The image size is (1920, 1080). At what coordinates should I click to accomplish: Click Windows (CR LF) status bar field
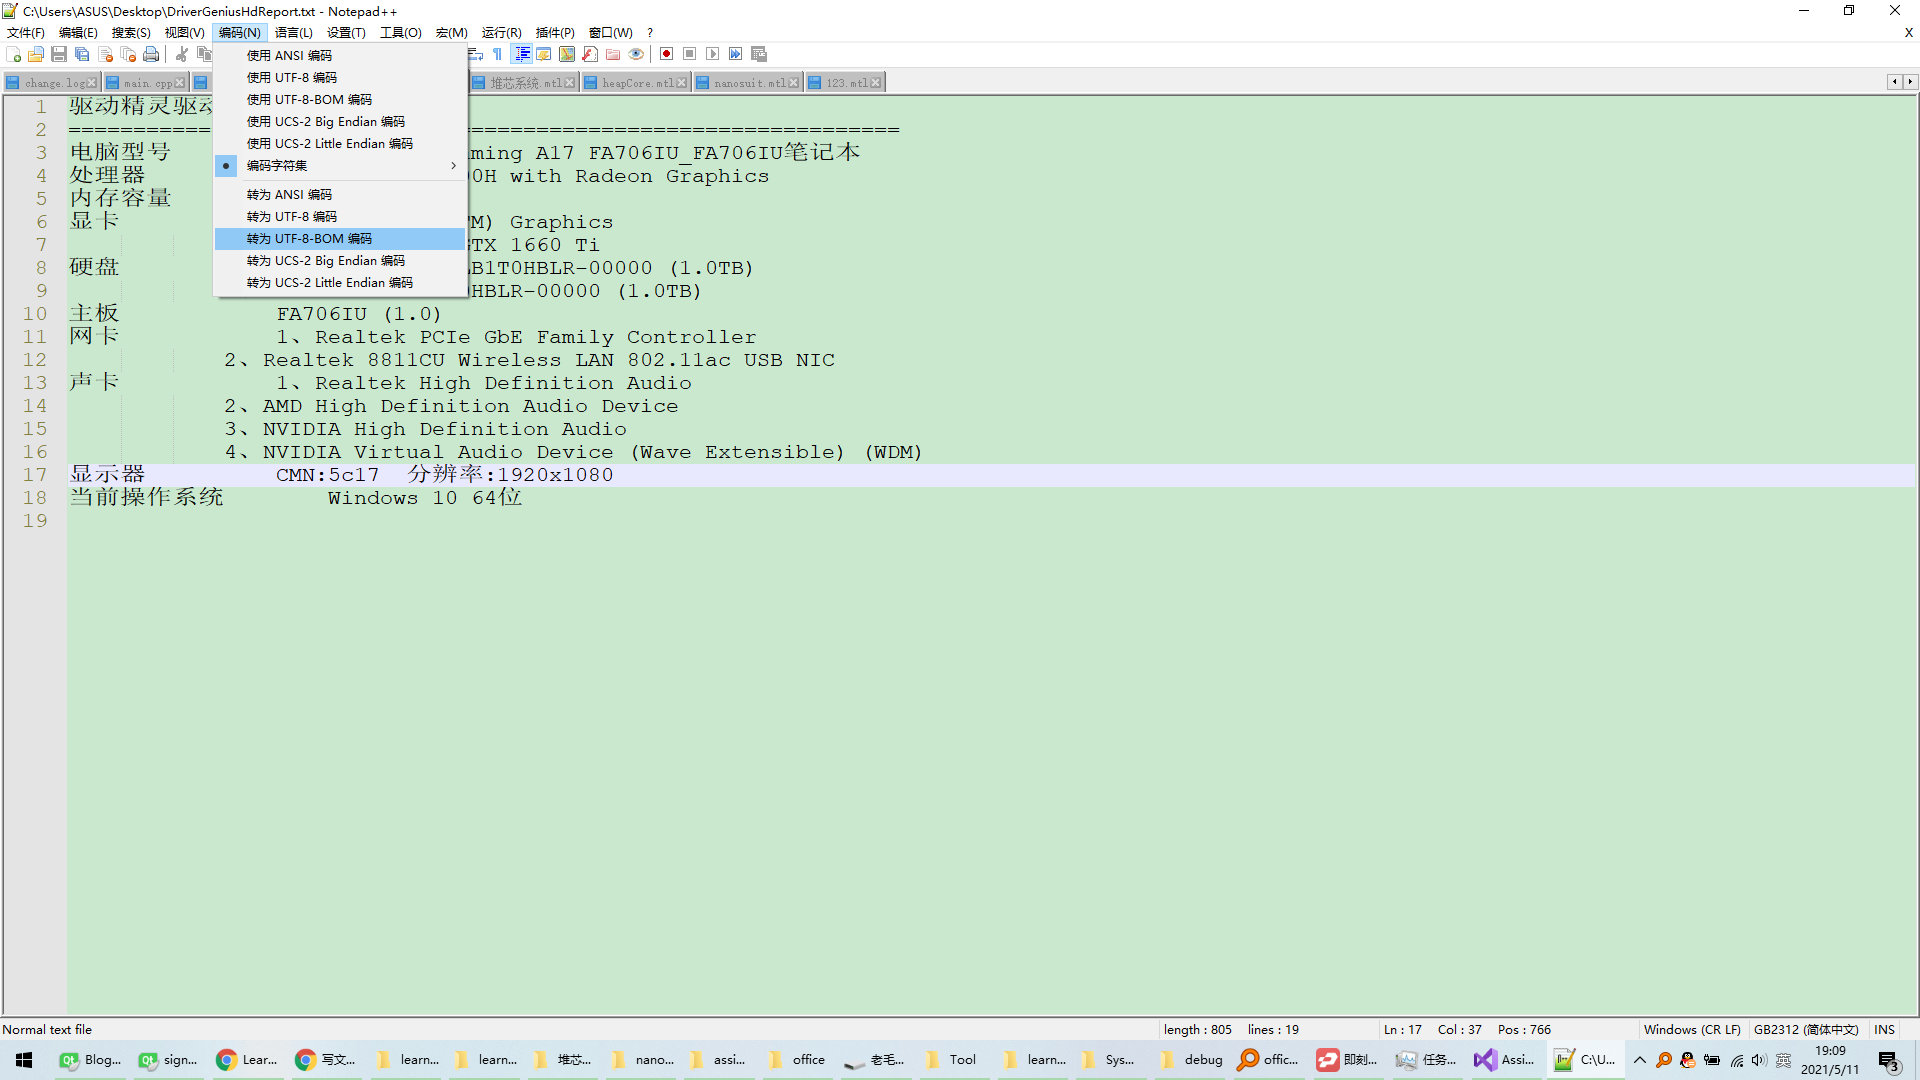[x=1692, y=1030]
